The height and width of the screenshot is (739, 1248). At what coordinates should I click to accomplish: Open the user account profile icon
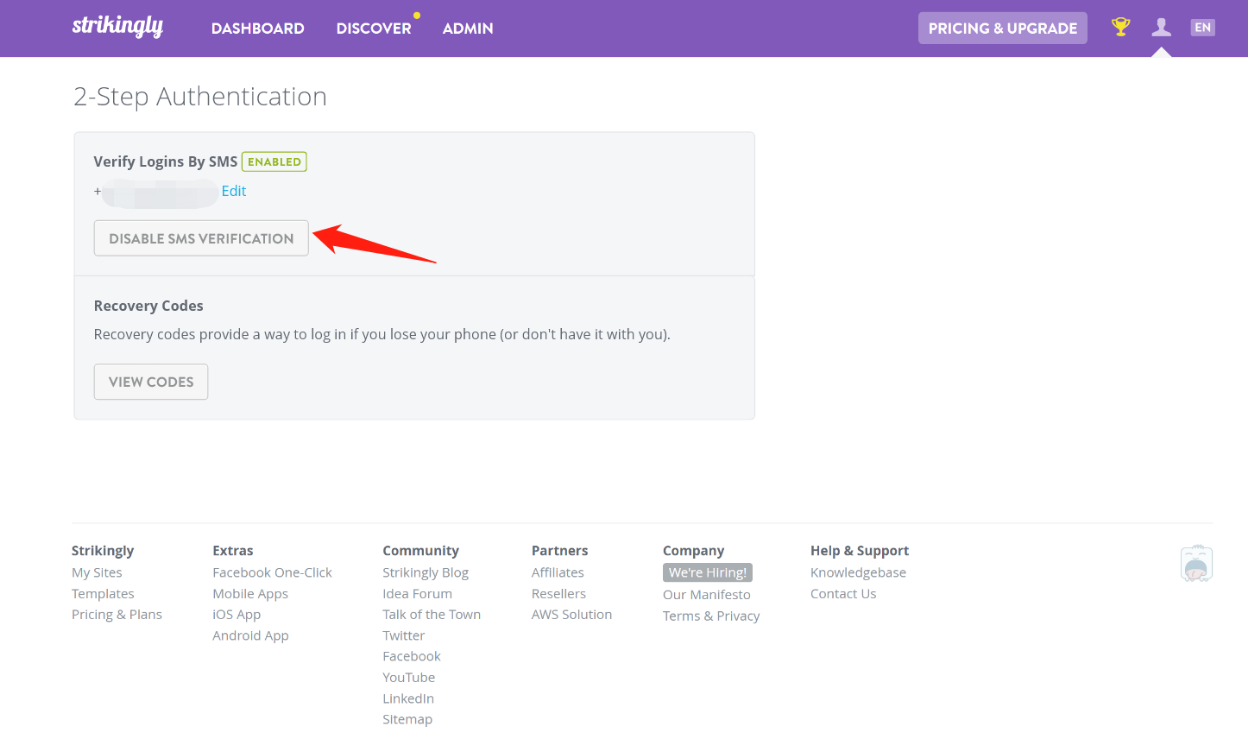pos(1161,27)
